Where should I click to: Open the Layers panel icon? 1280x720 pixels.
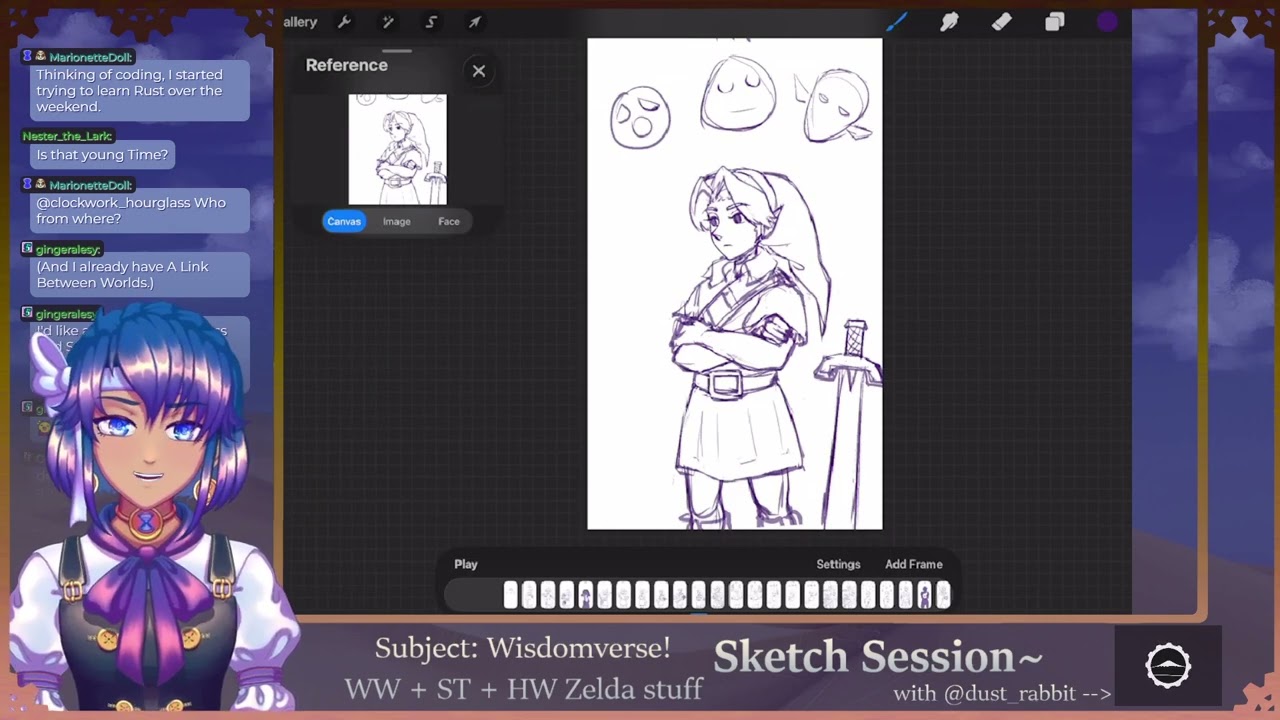coord(1055,22)
